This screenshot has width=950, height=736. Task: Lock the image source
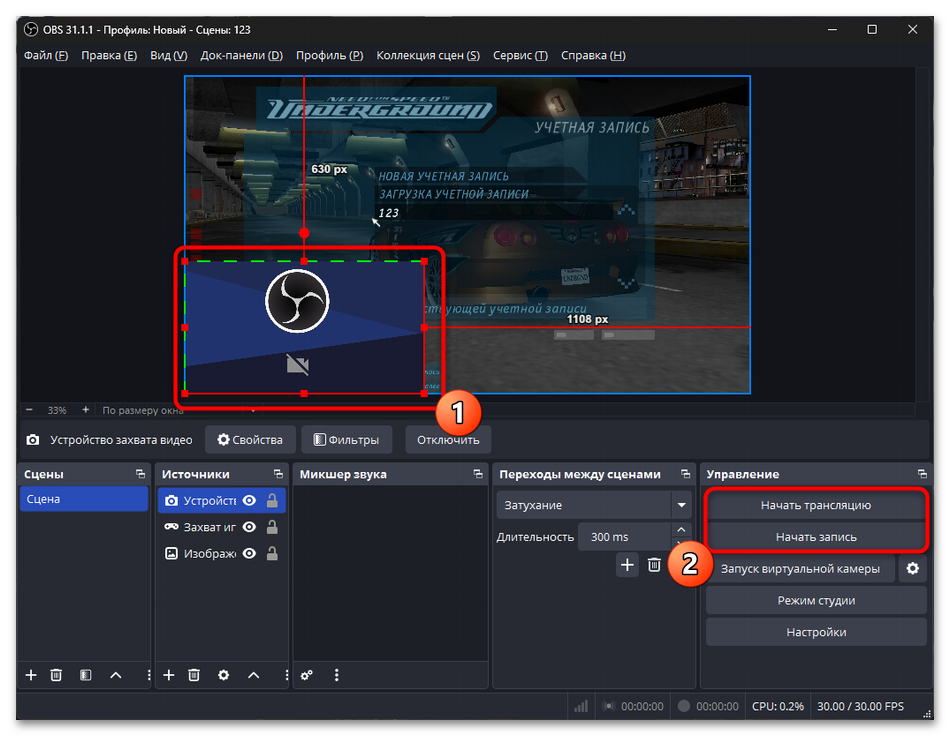[x=273, y=553]
